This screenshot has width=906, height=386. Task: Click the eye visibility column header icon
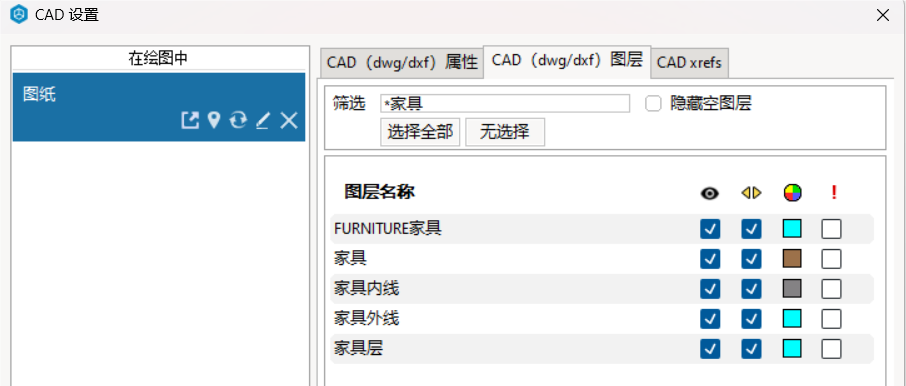click(x=710, y=194)
